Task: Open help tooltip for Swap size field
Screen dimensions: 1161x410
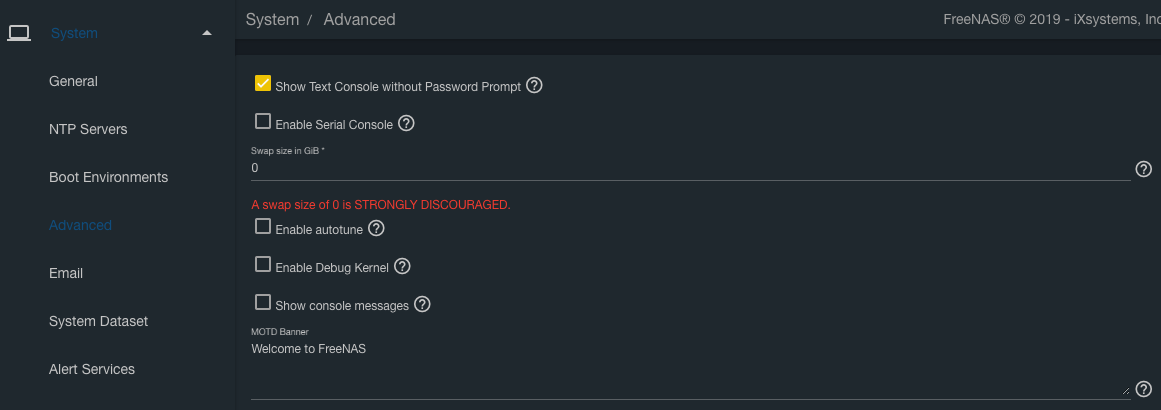Action: click(1144, 169)
